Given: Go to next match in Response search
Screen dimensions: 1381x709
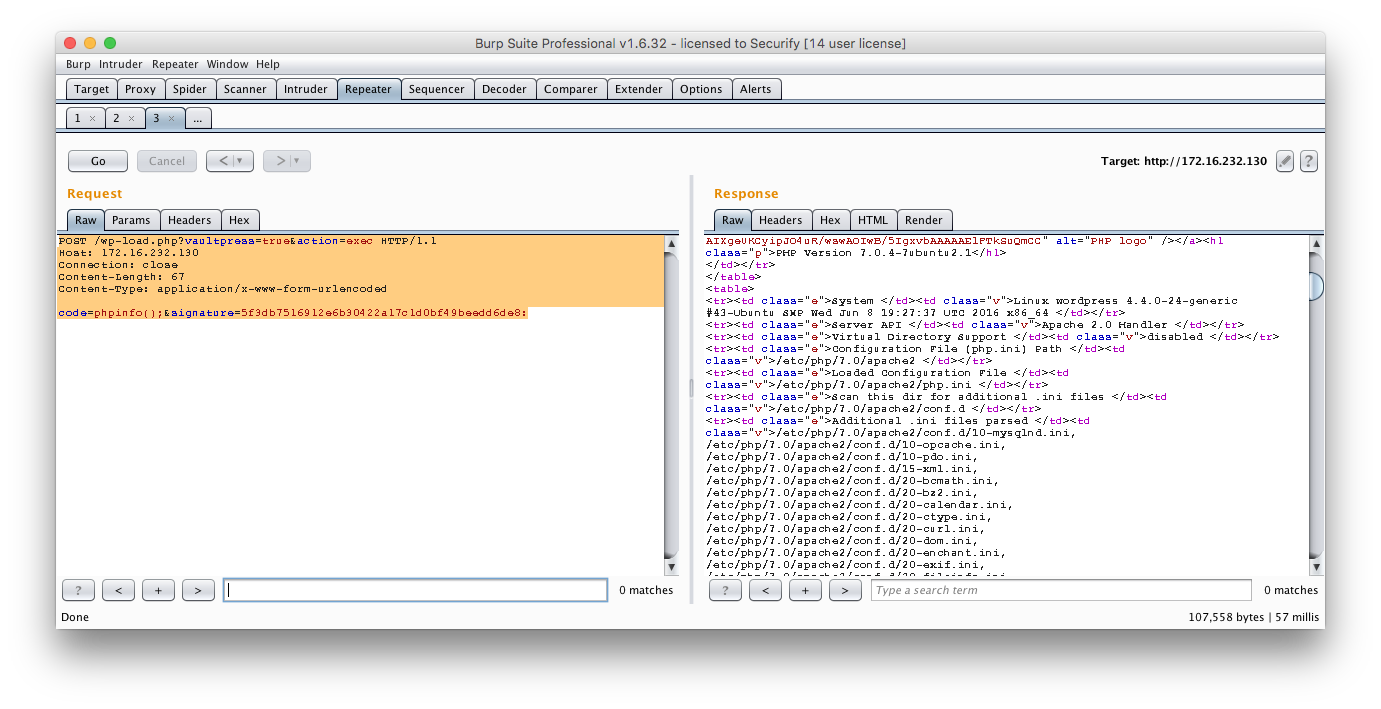Looking at the screenshot, I should pyautogui.click(x=845, y=590).
